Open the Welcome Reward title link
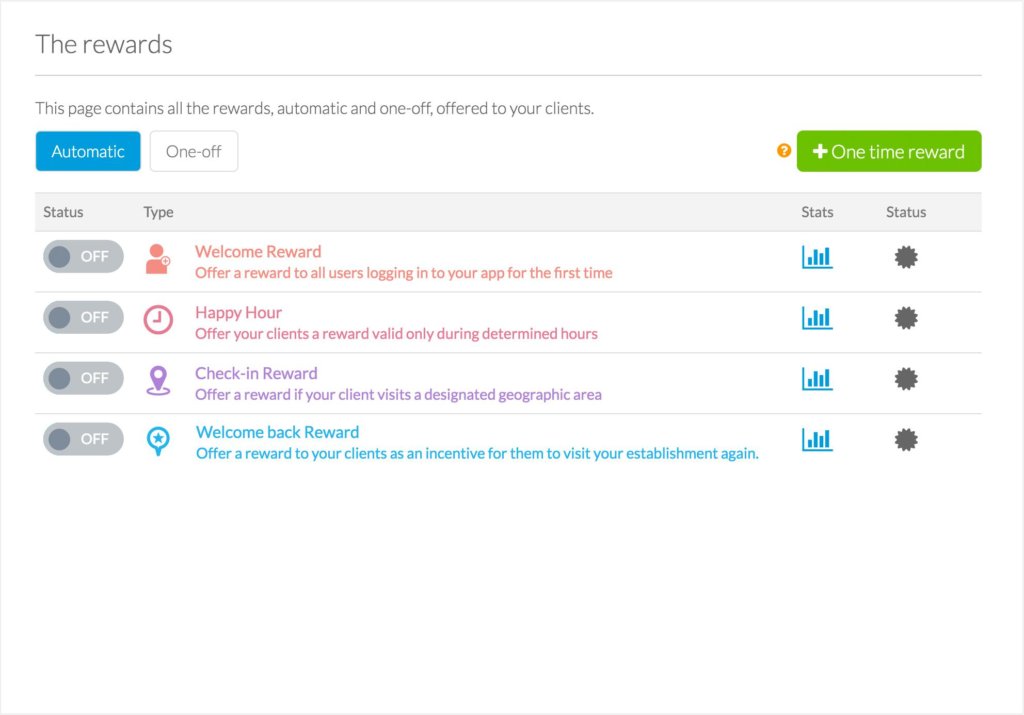 tap(258, 251)
